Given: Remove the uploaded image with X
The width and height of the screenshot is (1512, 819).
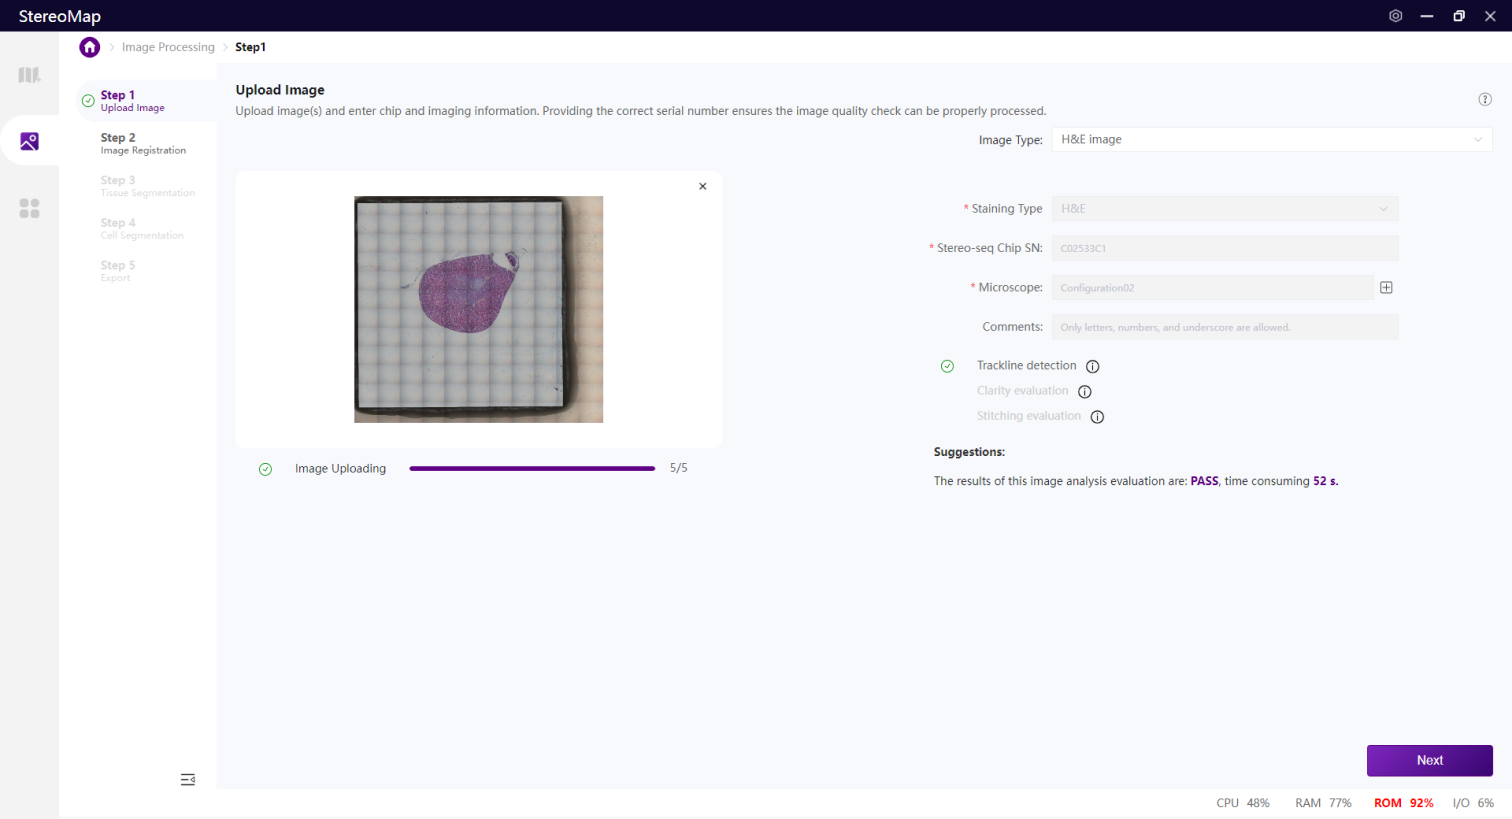Looking at the screenshot, I should tap(702, 187).
